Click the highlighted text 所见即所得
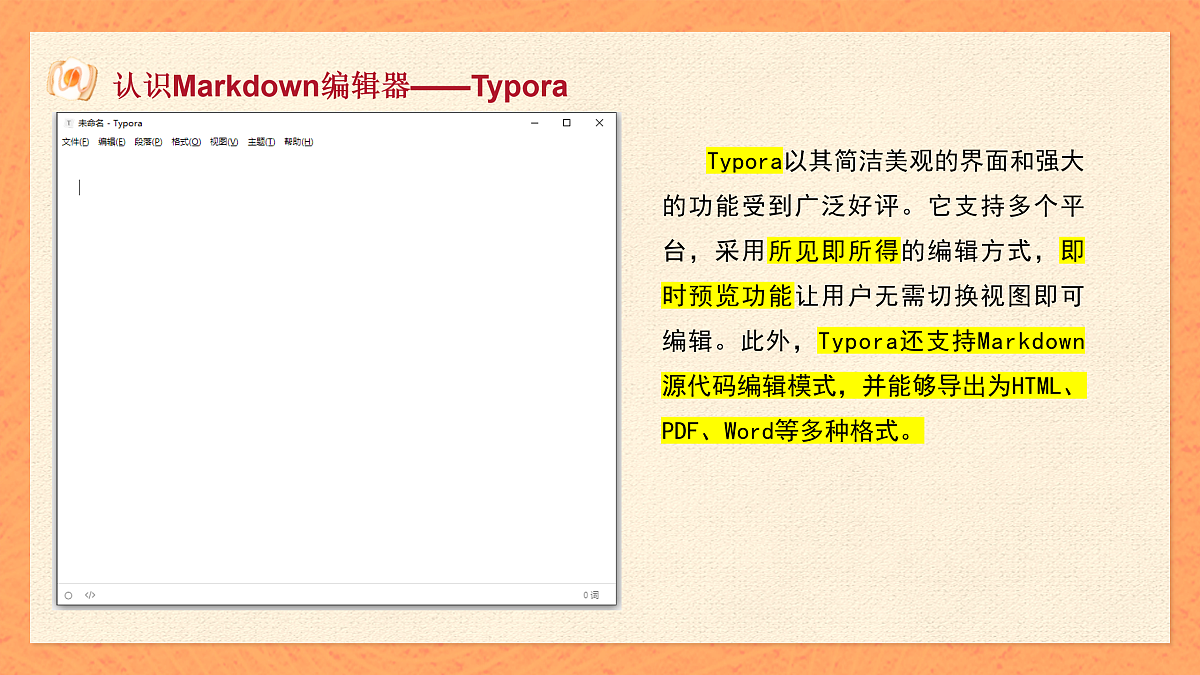The image size is (1200, 675). [x=834, y=250]
